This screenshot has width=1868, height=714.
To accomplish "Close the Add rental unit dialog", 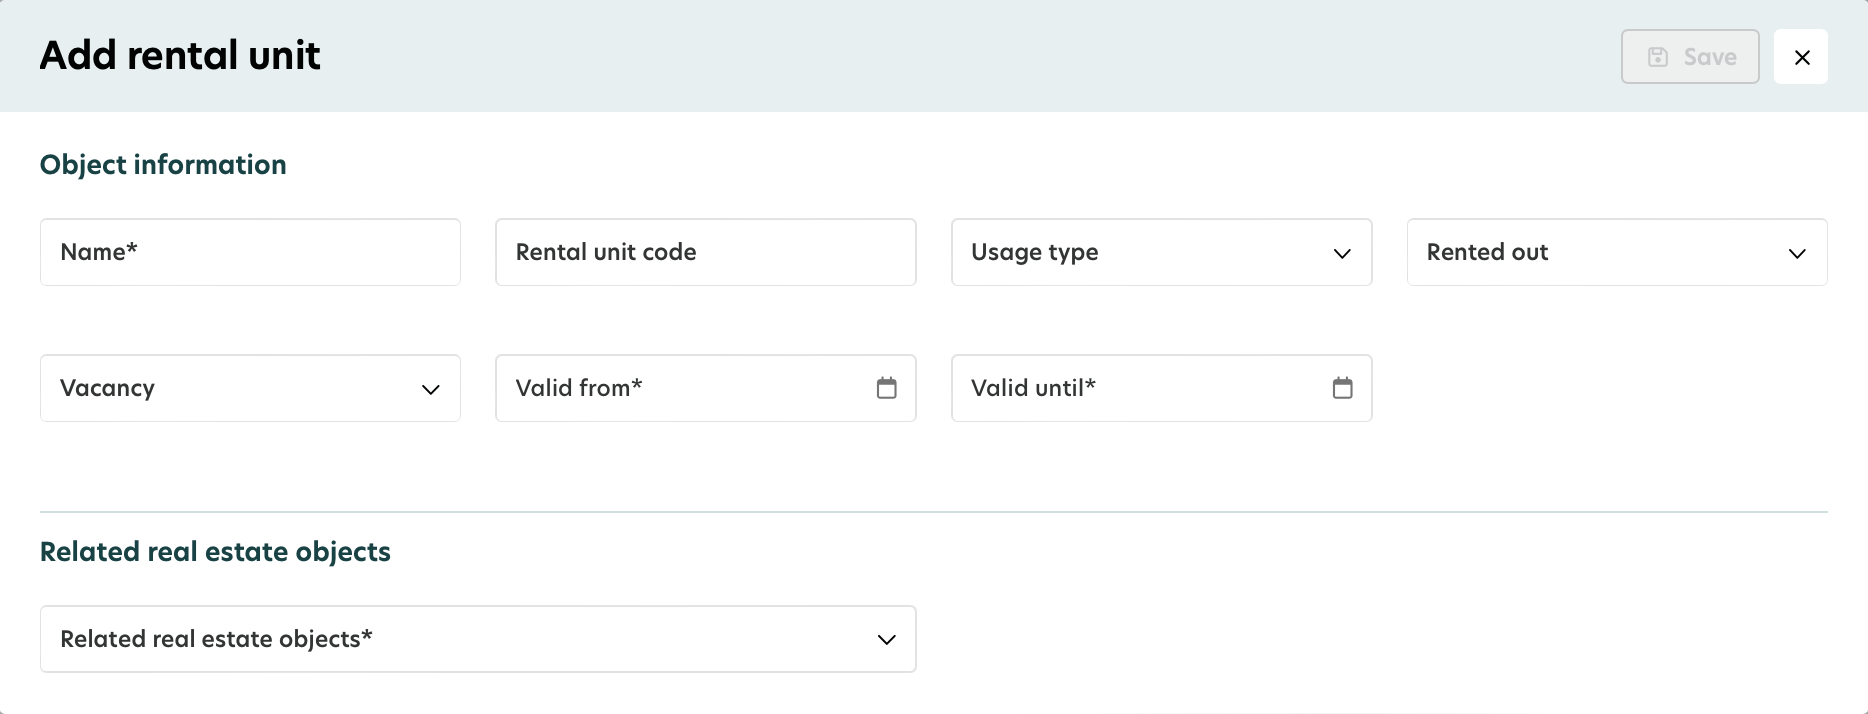I will [x=1801, y=57].
